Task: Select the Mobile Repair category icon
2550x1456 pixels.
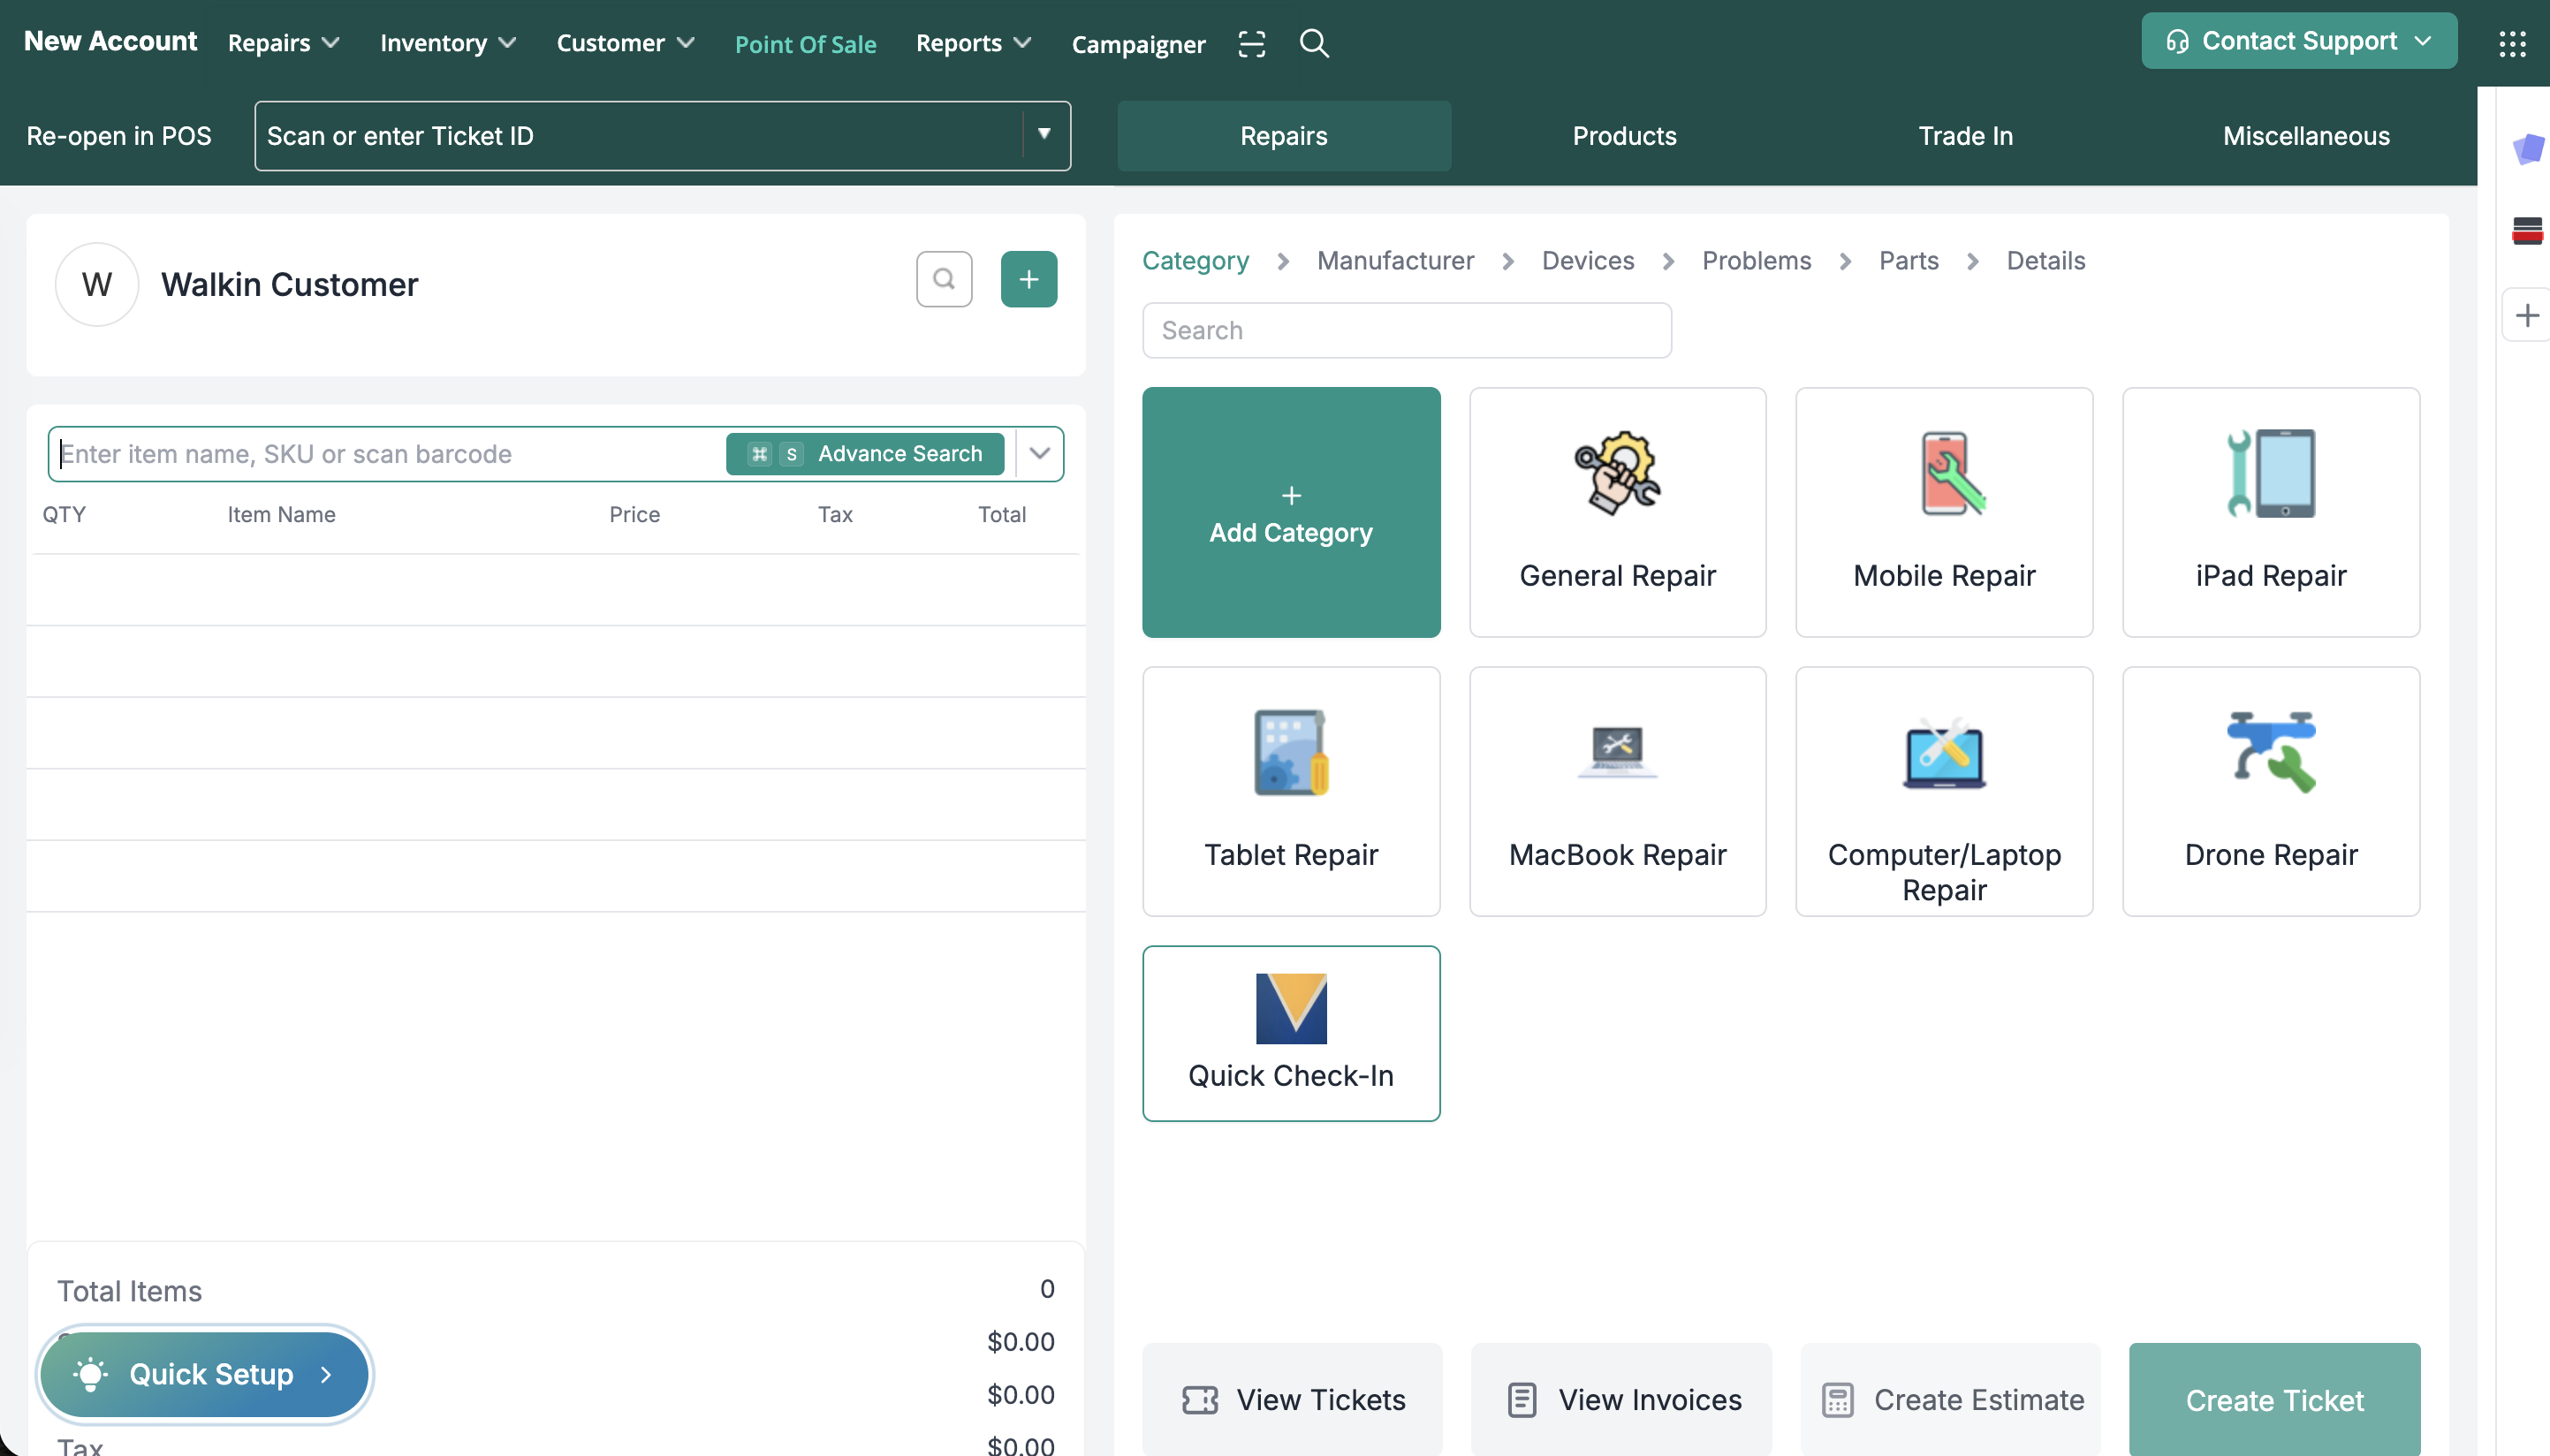Action: click(1943, 512)
